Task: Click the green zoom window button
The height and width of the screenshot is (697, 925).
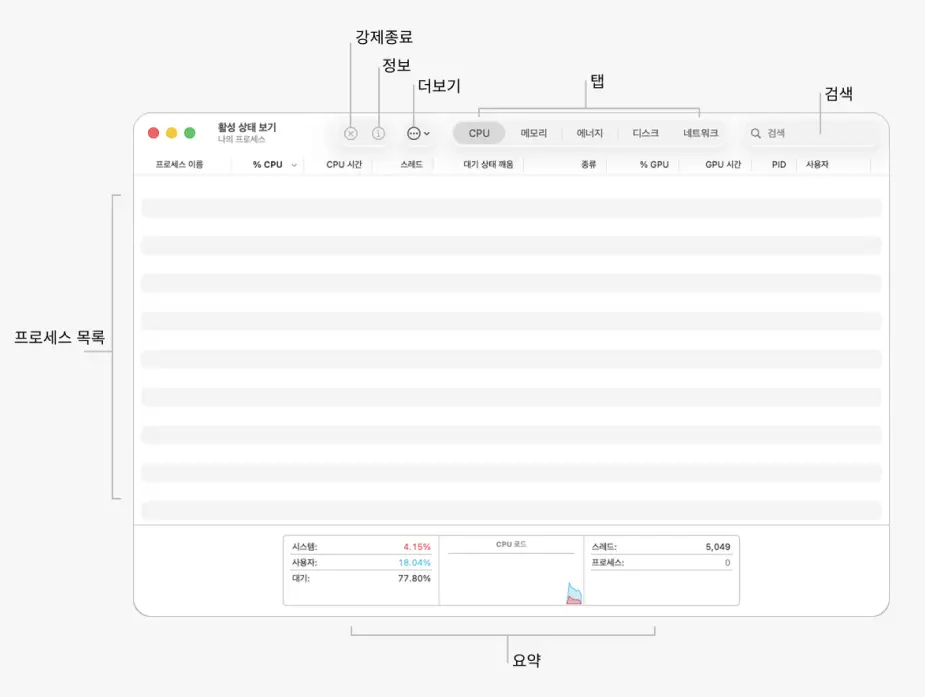Action: (190, 133)
